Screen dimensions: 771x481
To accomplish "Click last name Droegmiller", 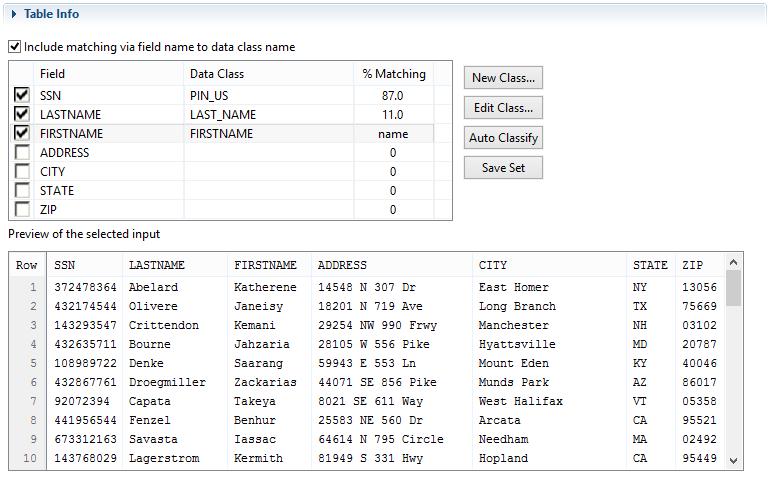I will tap(167, 382).
